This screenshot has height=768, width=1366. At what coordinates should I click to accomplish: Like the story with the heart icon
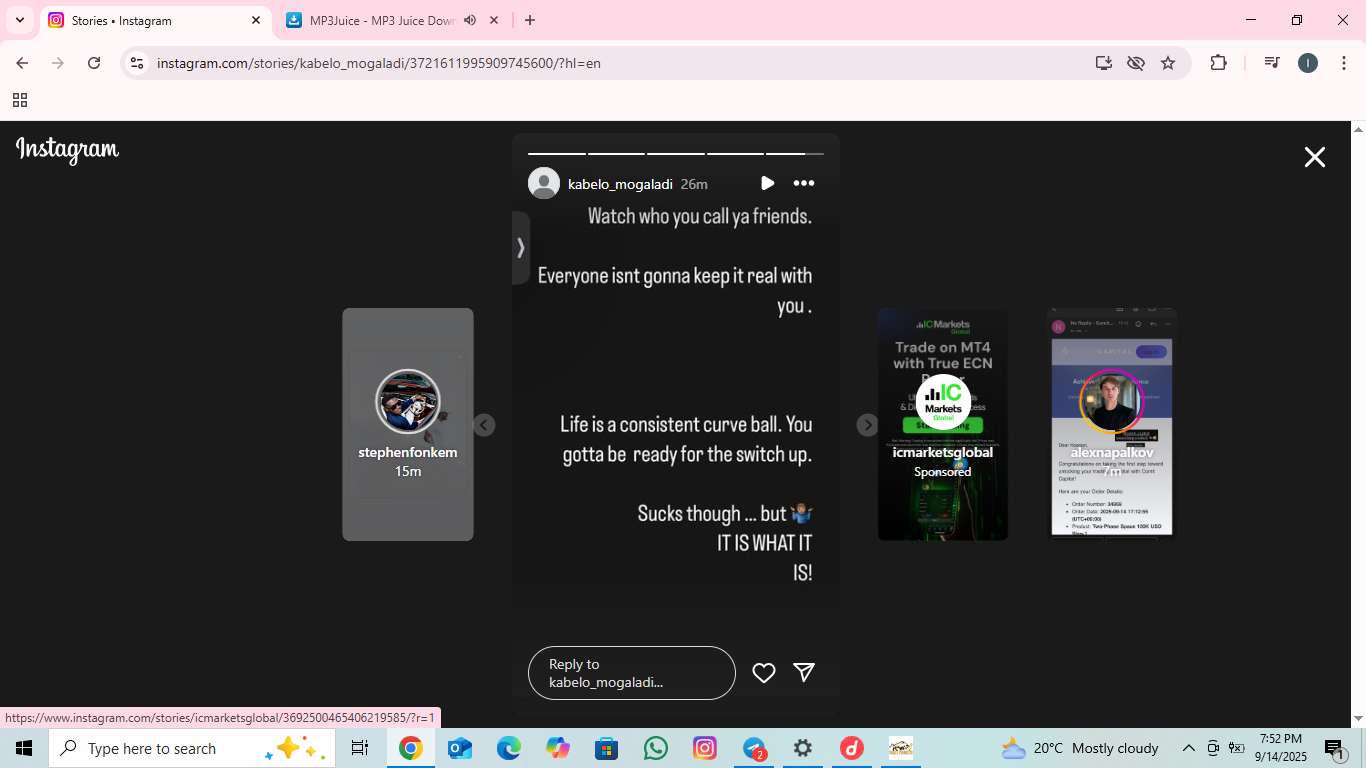point(764,673)
